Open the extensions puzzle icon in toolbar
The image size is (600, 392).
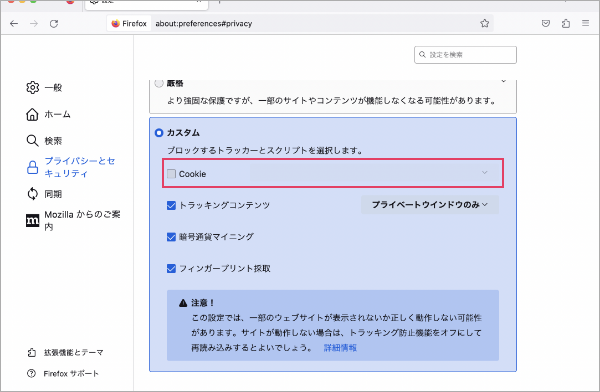pos(566,23)
